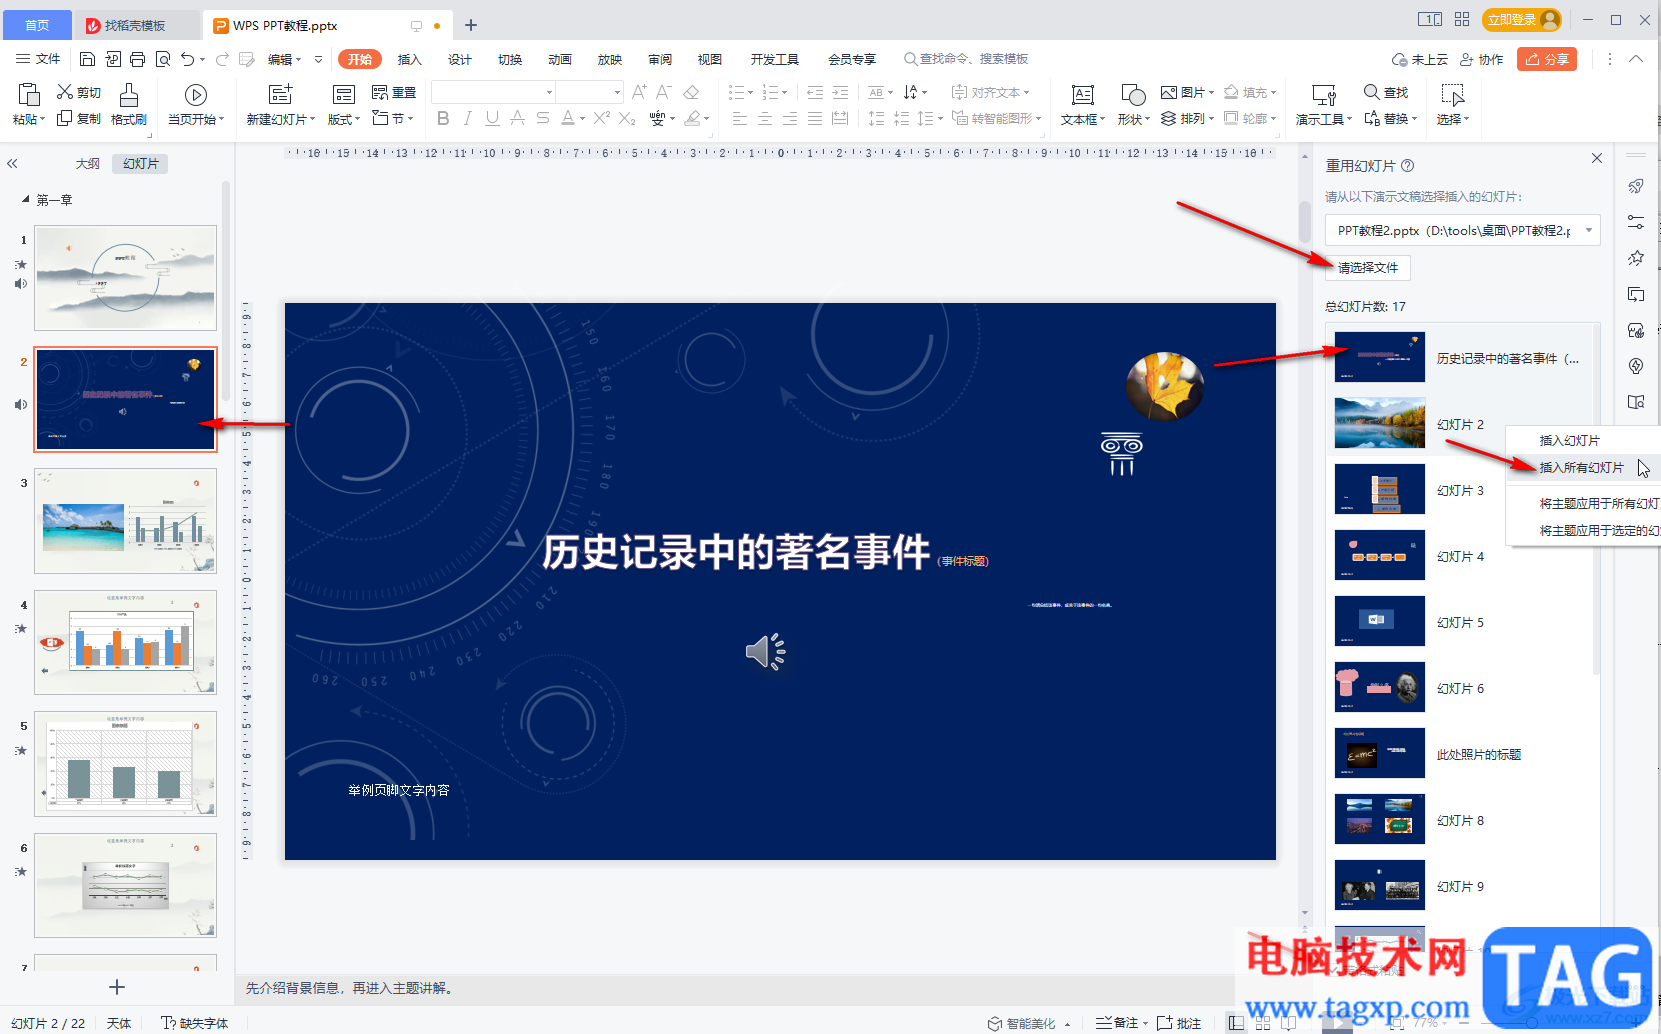Collapse the slide thumbnail panel
Image resolution: width=1661 pixels, height=1034 pixels.
click(12, 163)
